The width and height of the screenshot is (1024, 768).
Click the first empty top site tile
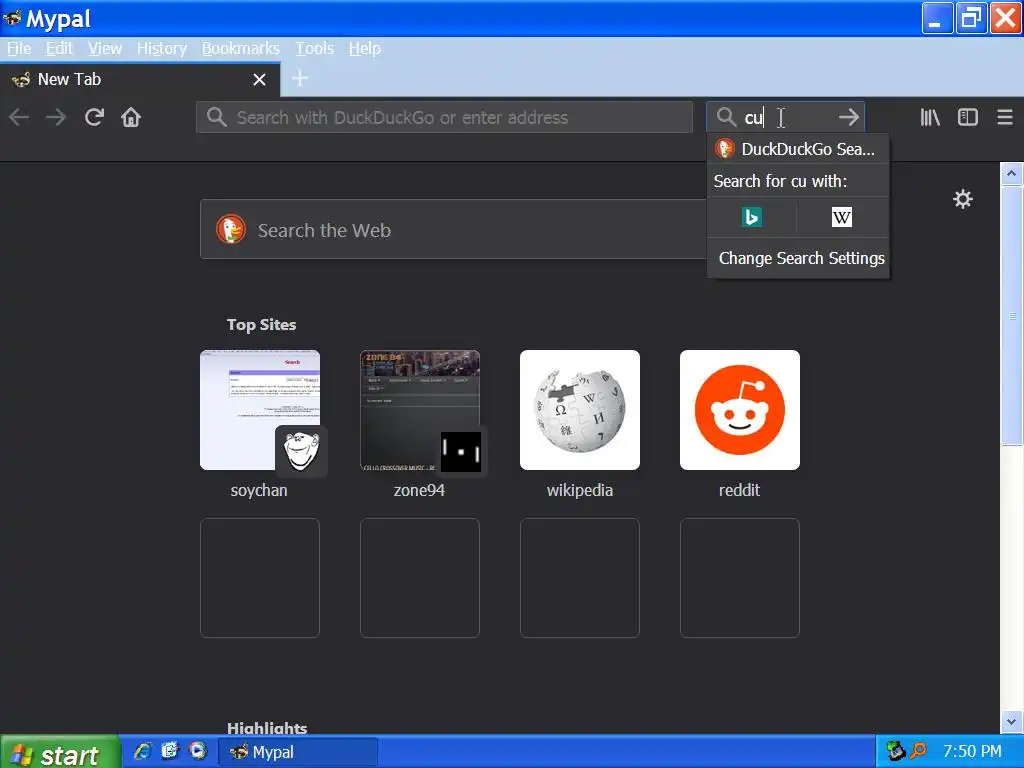tap(260, 578)
